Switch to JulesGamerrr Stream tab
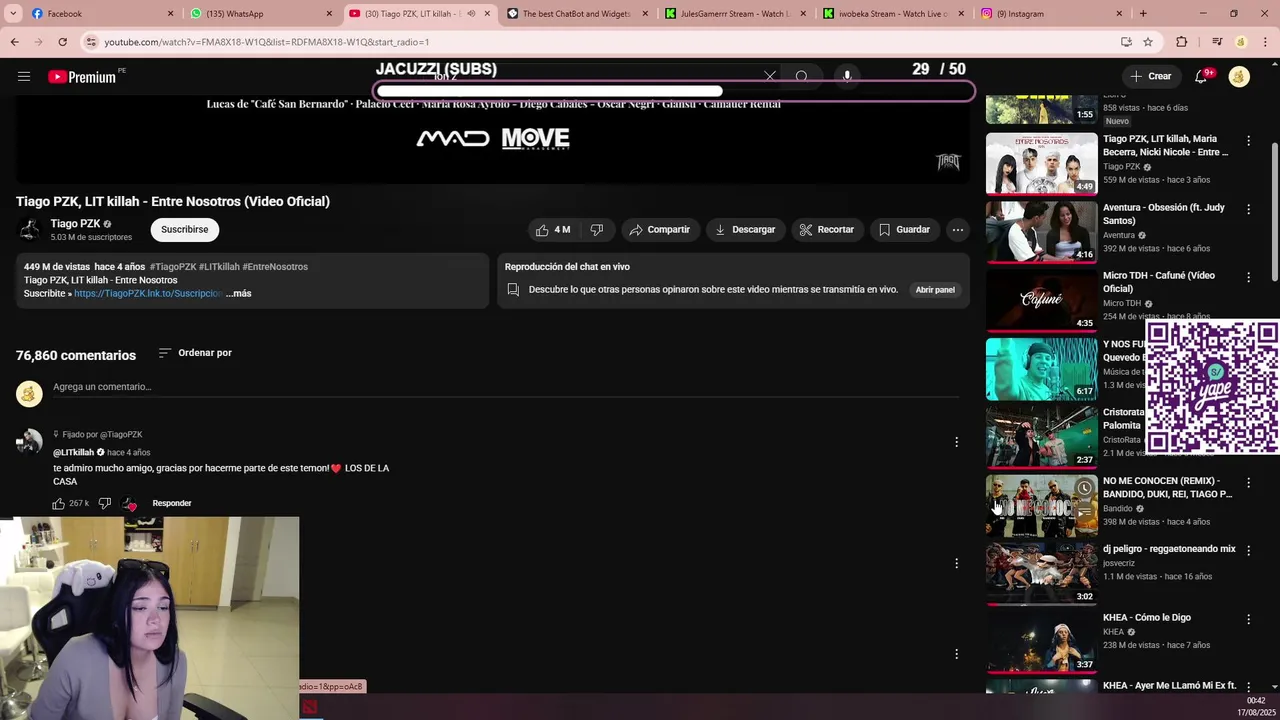 pyautogui.click(x=734, y=14)
